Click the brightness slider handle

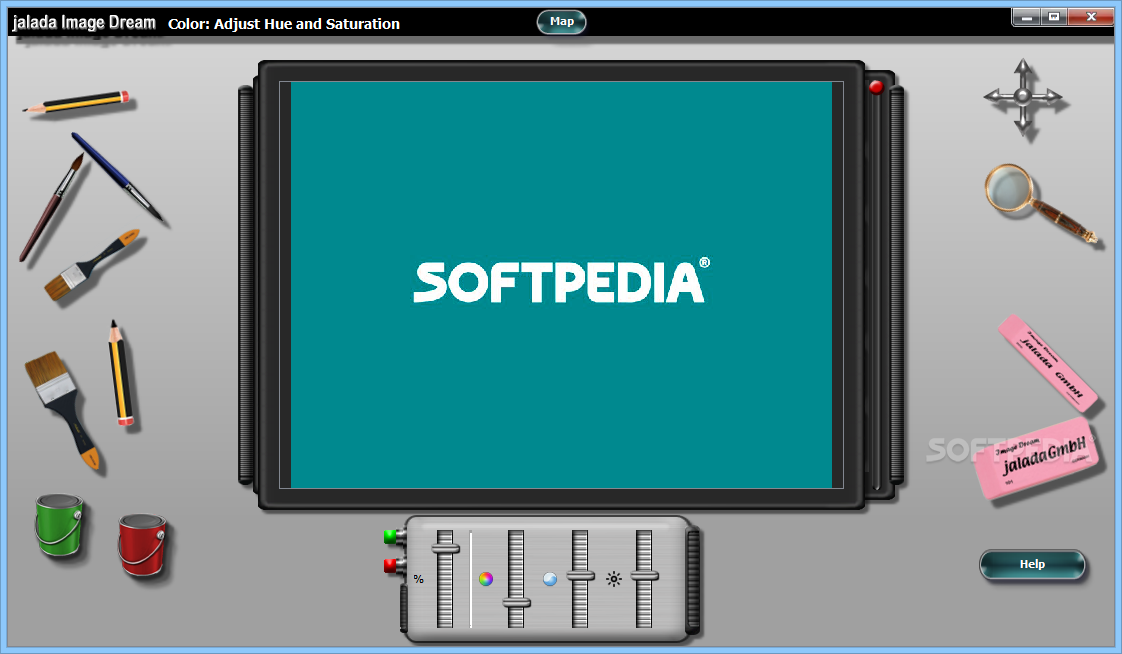[x=644, y=575]
